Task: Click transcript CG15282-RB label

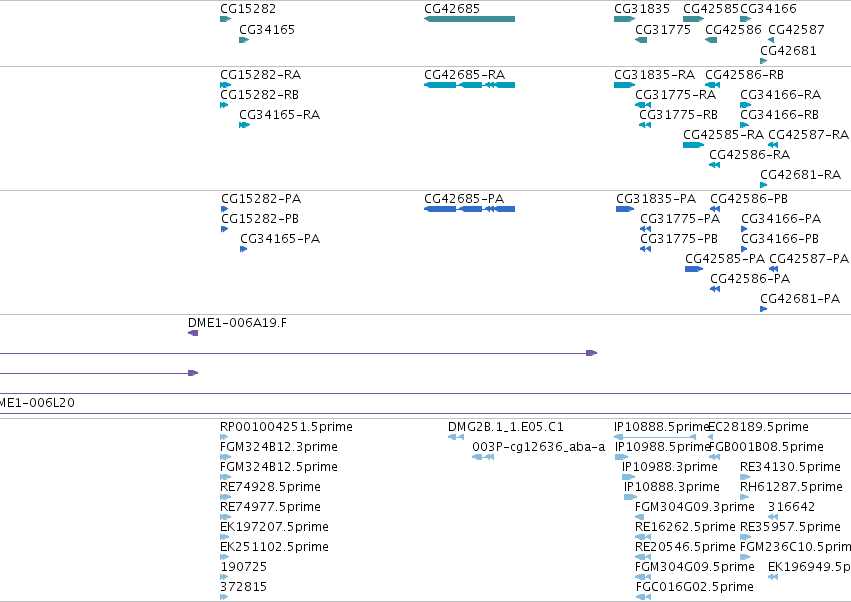Action: (x=259, y=94)
